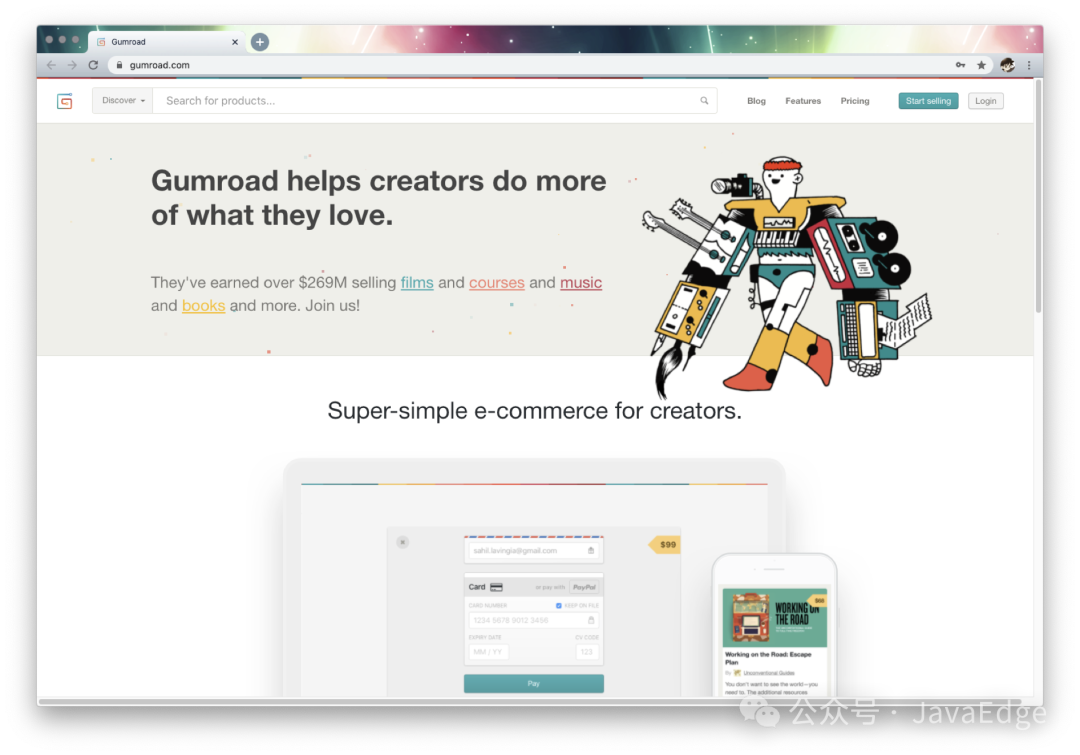Image resolution: width=1080 pixels, height=755 pixels.
Task: Toggle the Keep on file checkbox
Action: pyautogui.click(x=559, y=606)
